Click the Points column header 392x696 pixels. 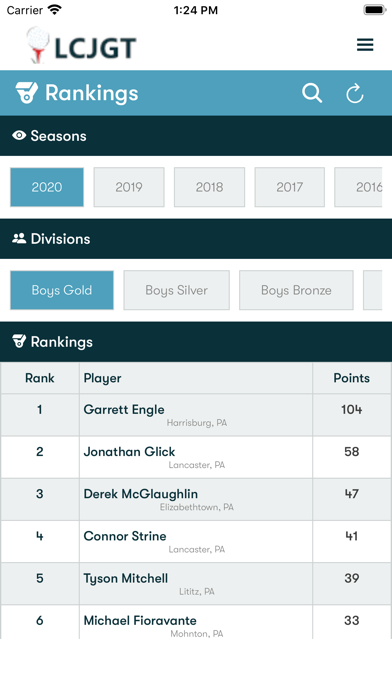pos(352,378)
